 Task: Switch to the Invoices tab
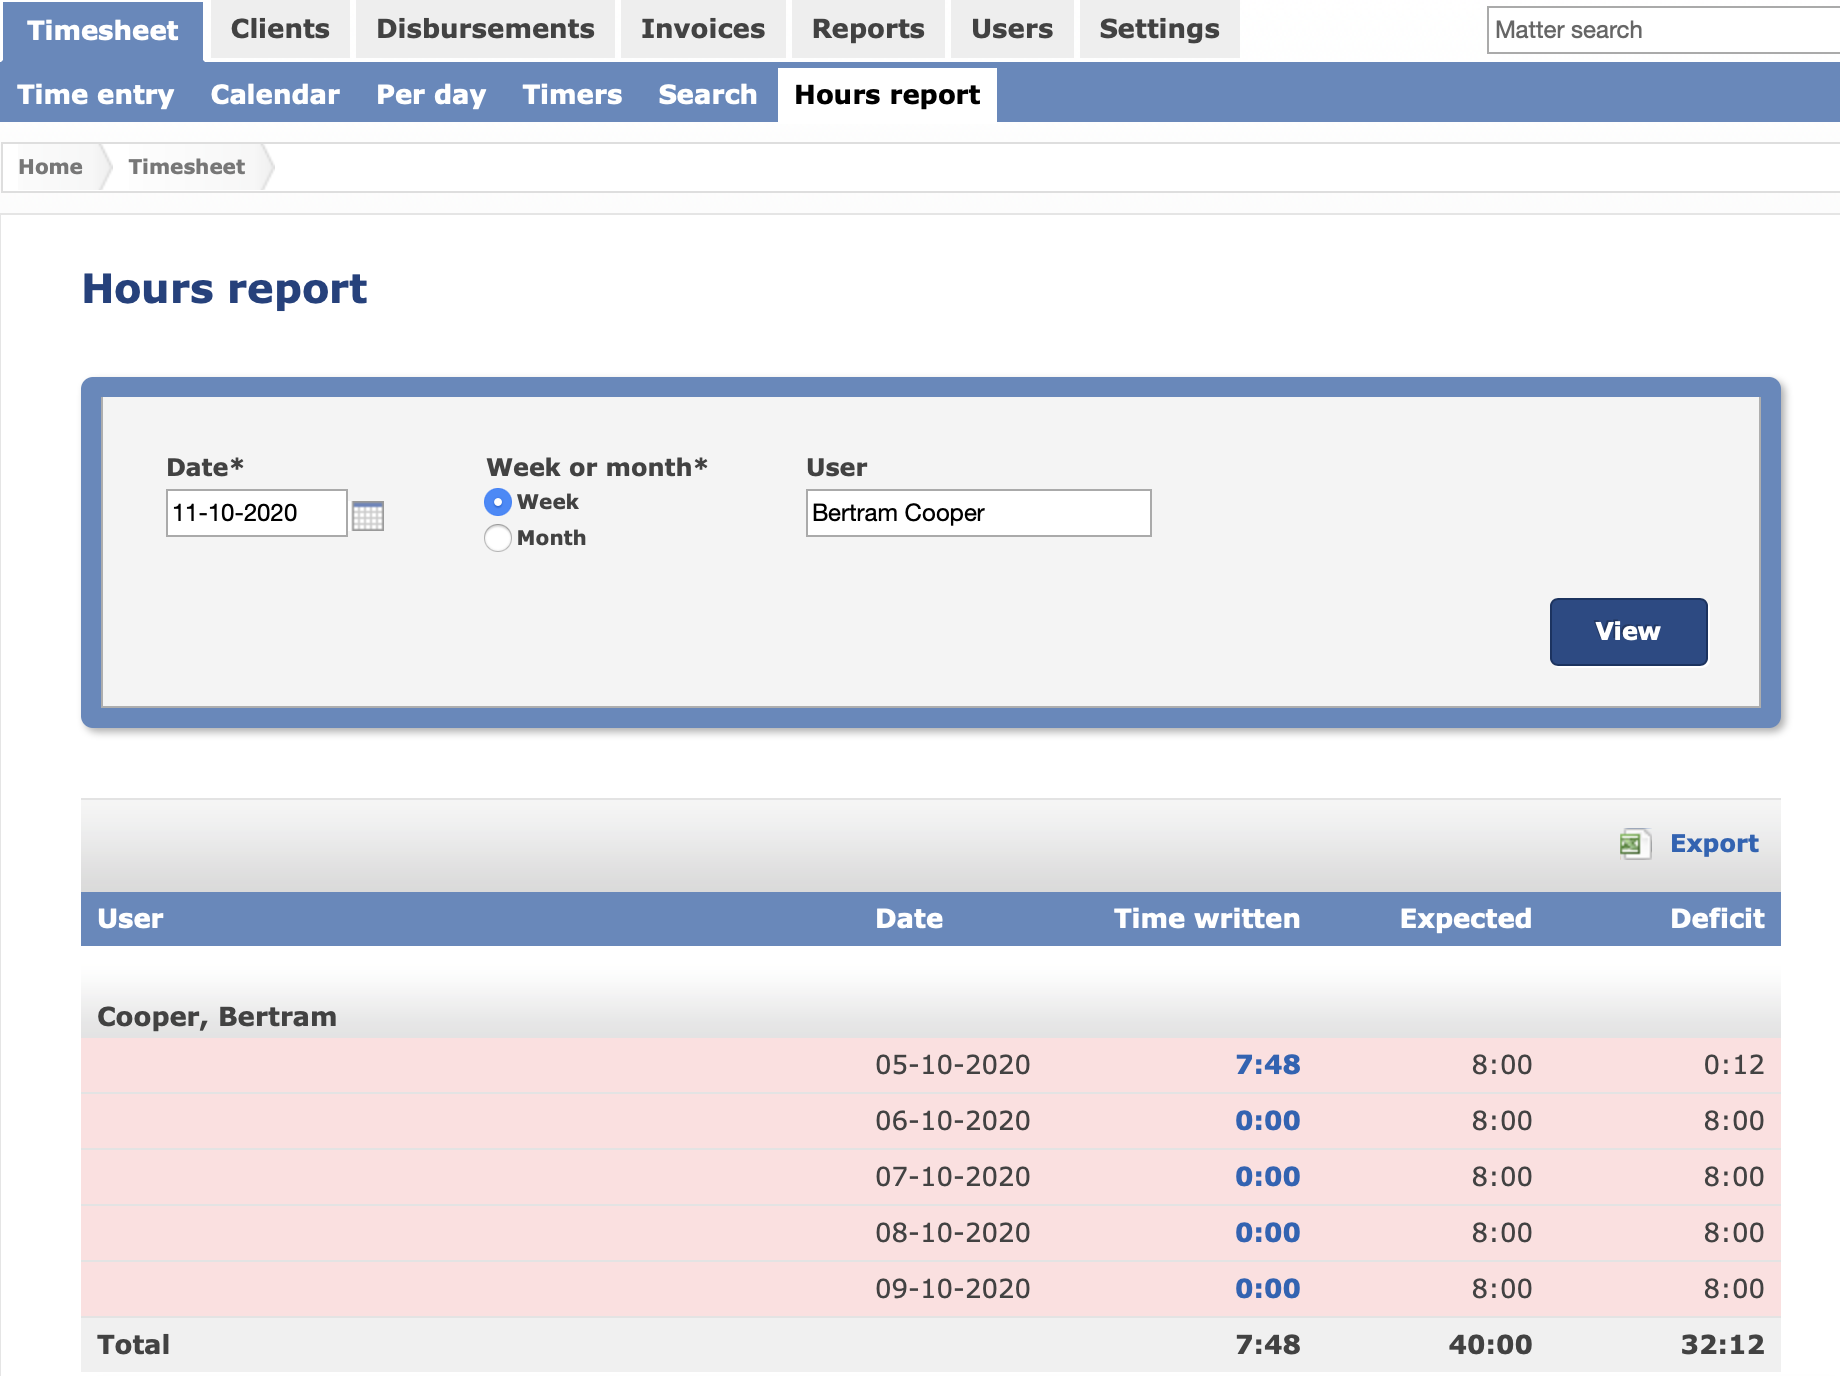click(702, 29)
